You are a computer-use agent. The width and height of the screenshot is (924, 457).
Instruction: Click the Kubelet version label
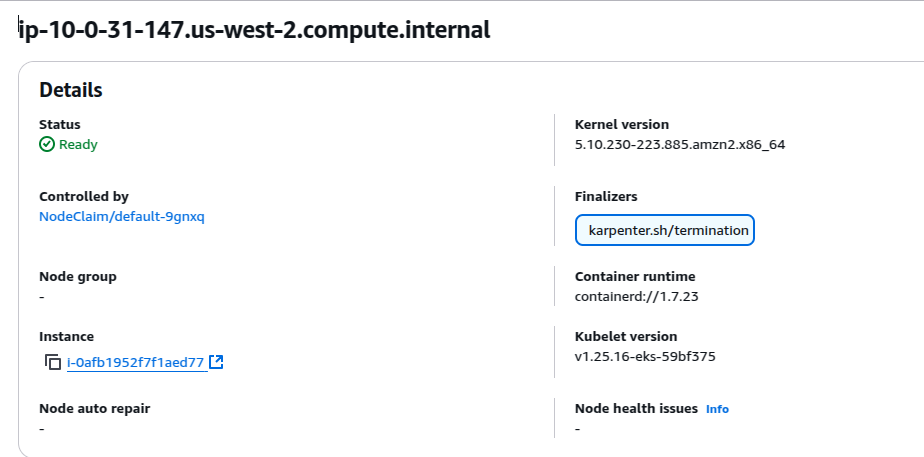pos(626,337)
